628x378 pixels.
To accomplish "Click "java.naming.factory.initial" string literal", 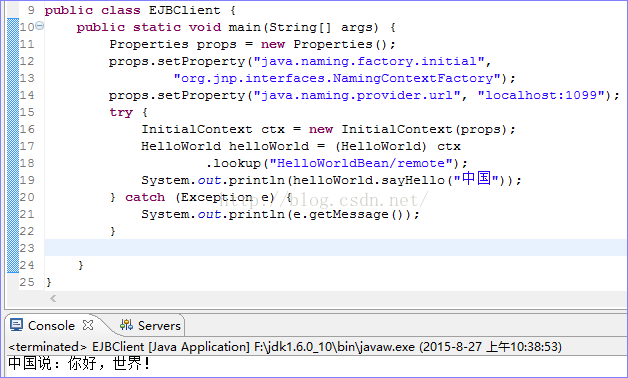I will [x=369, y=61].
